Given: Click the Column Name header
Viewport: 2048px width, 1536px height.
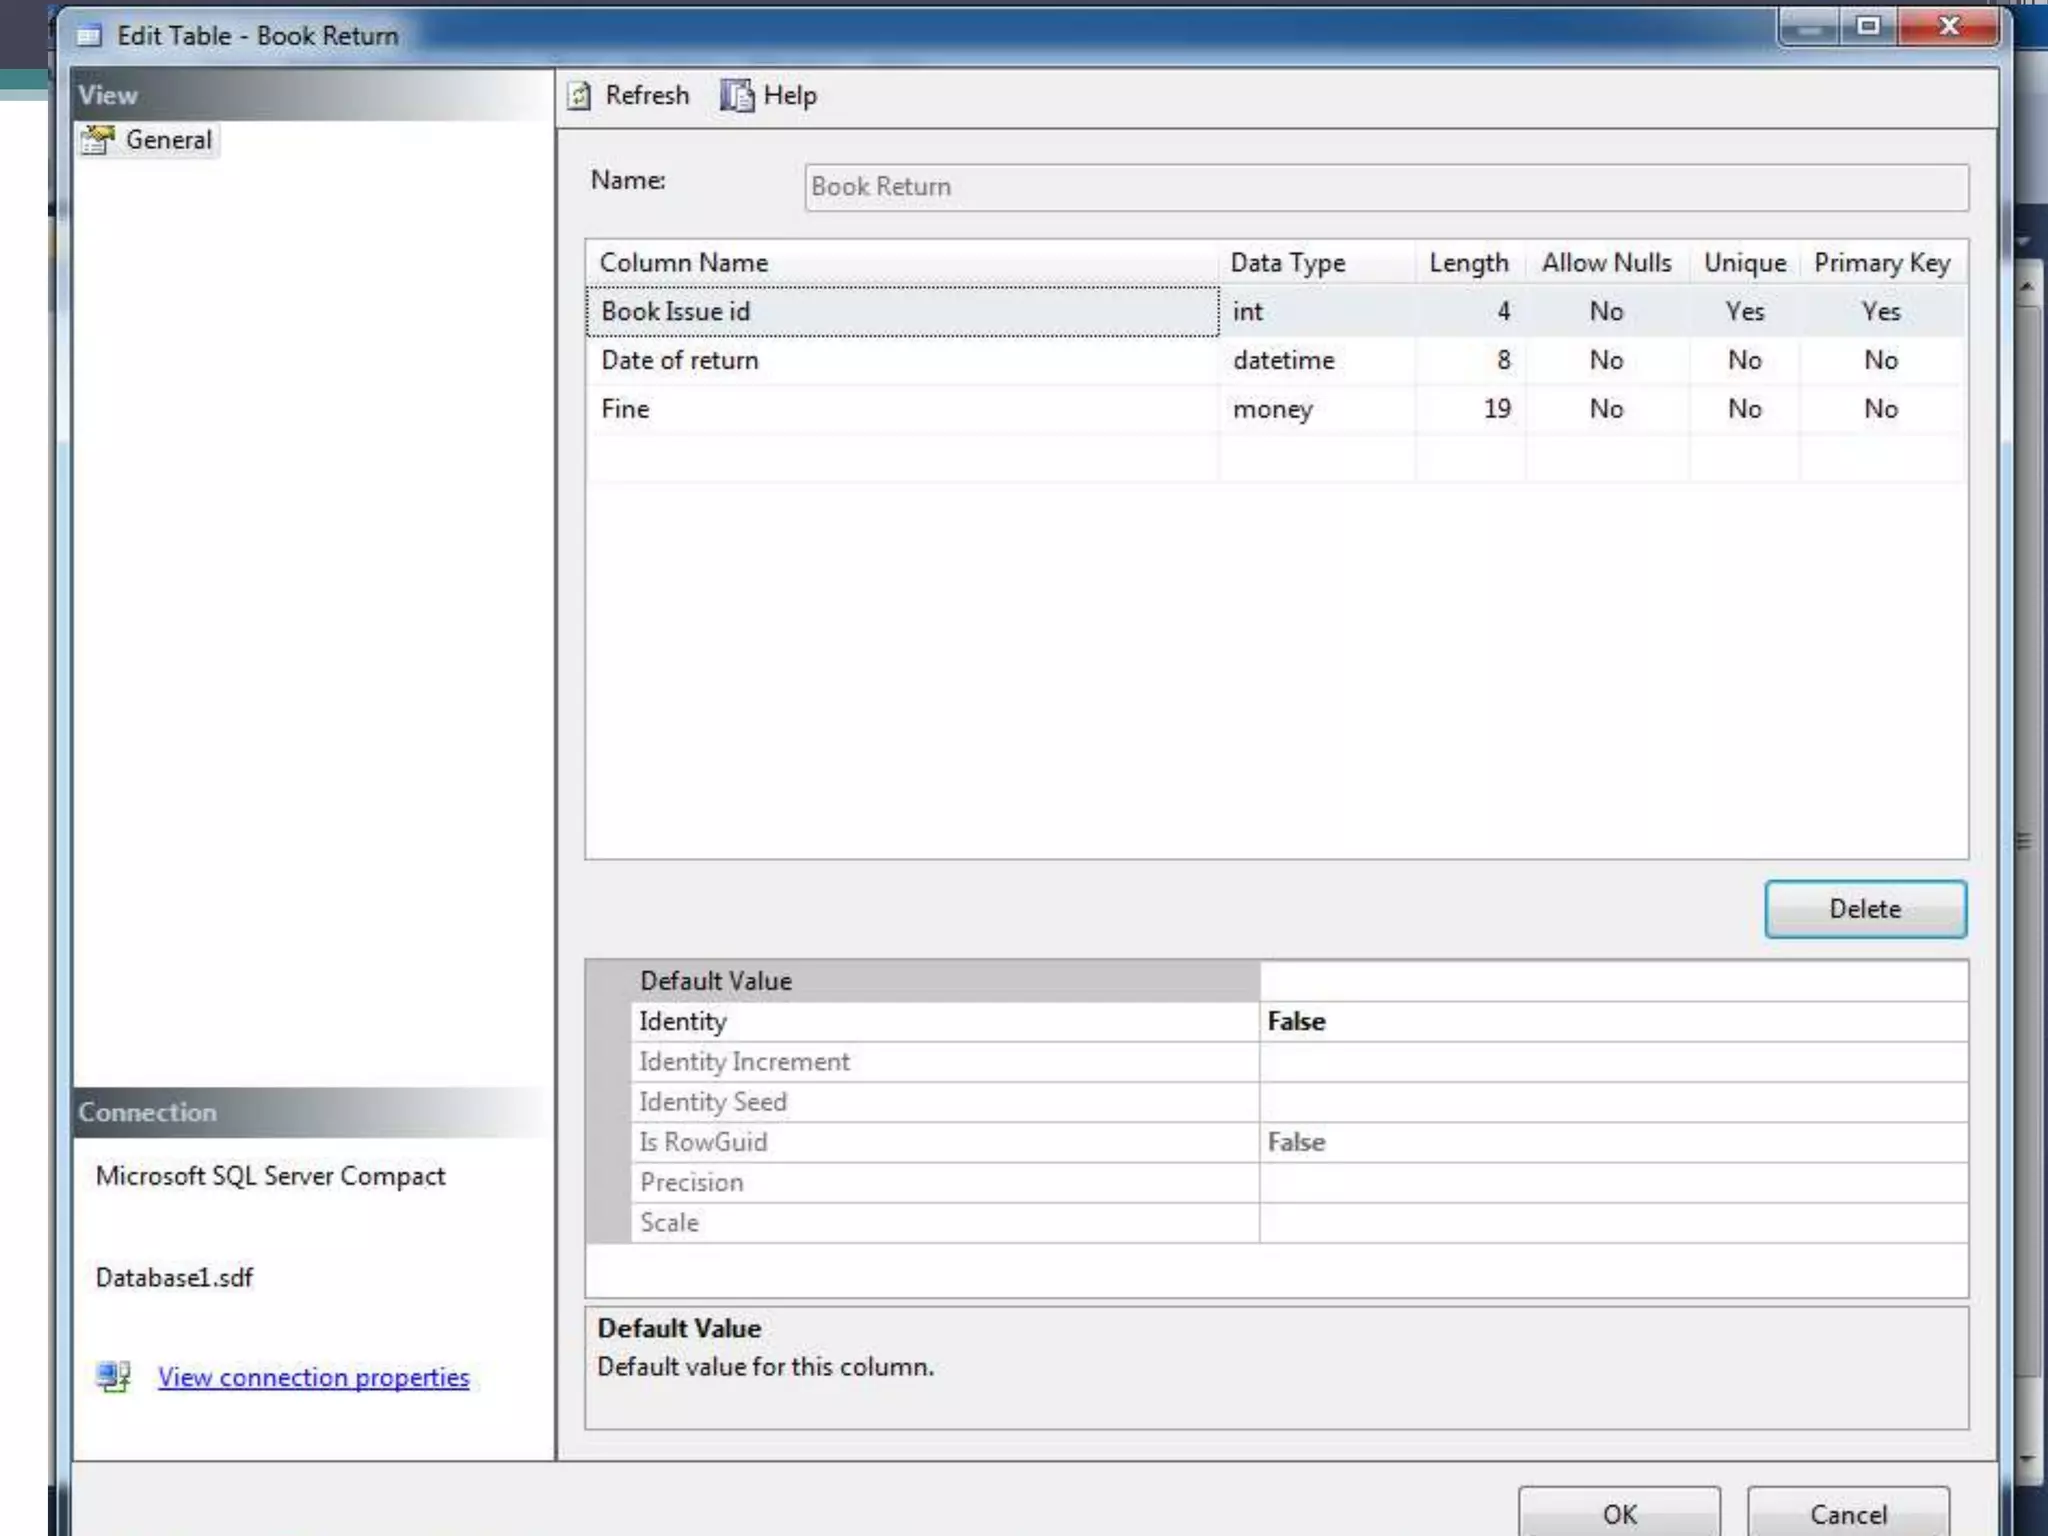Looking at the screenshot, I should [903, 263].
